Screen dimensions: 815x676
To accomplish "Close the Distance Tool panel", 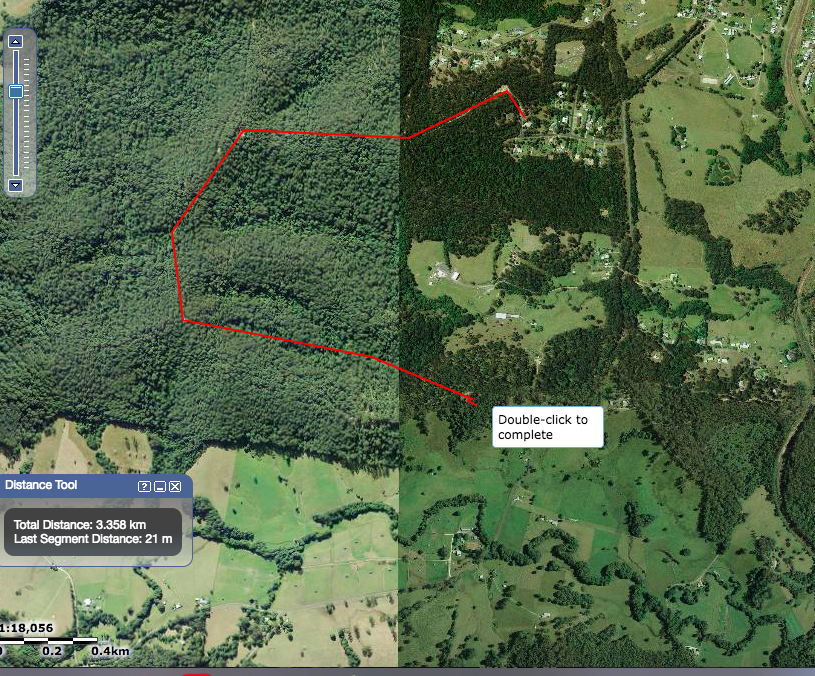I will click(x=175, y=486).
